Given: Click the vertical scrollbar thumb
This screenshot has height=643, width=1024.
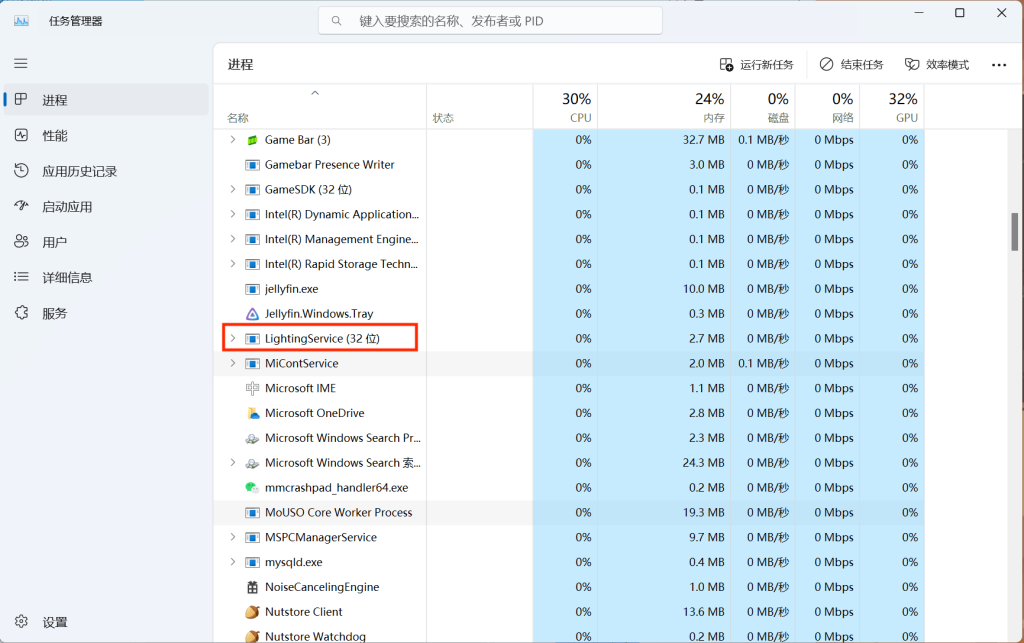Looking at the screenshot, I should coord(1014,232).
